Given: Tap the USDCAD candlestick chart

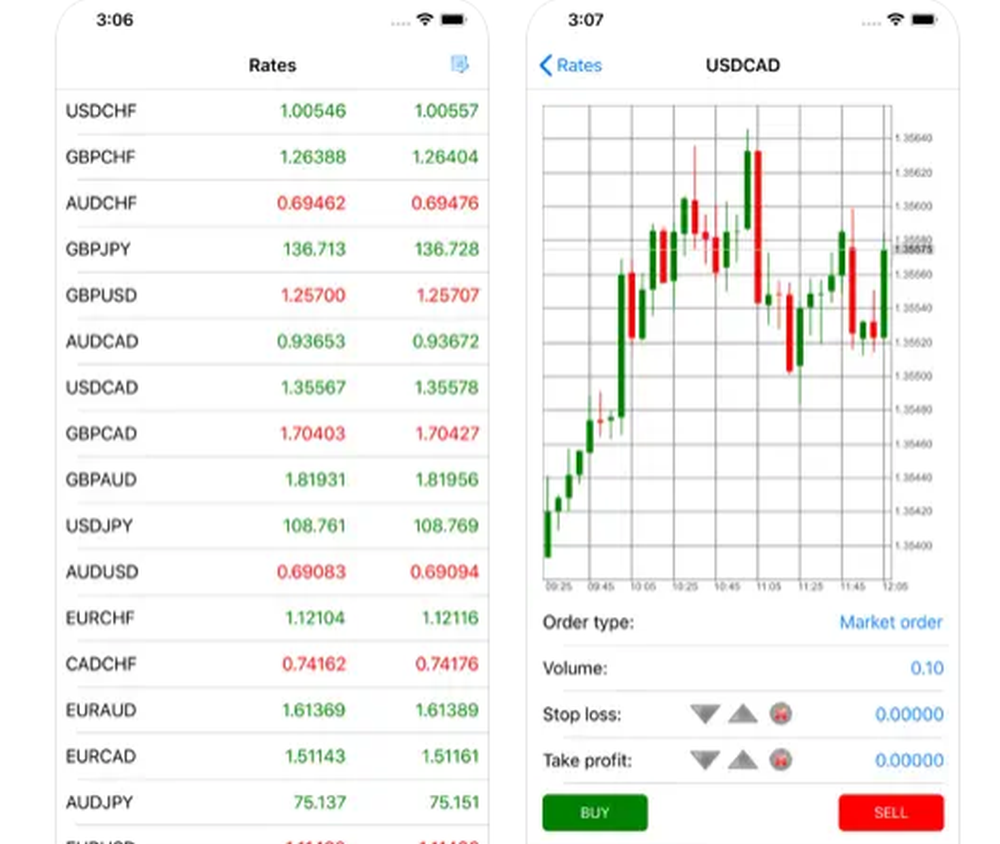Looking at the screenshot, I should click(x=717, y=341).
